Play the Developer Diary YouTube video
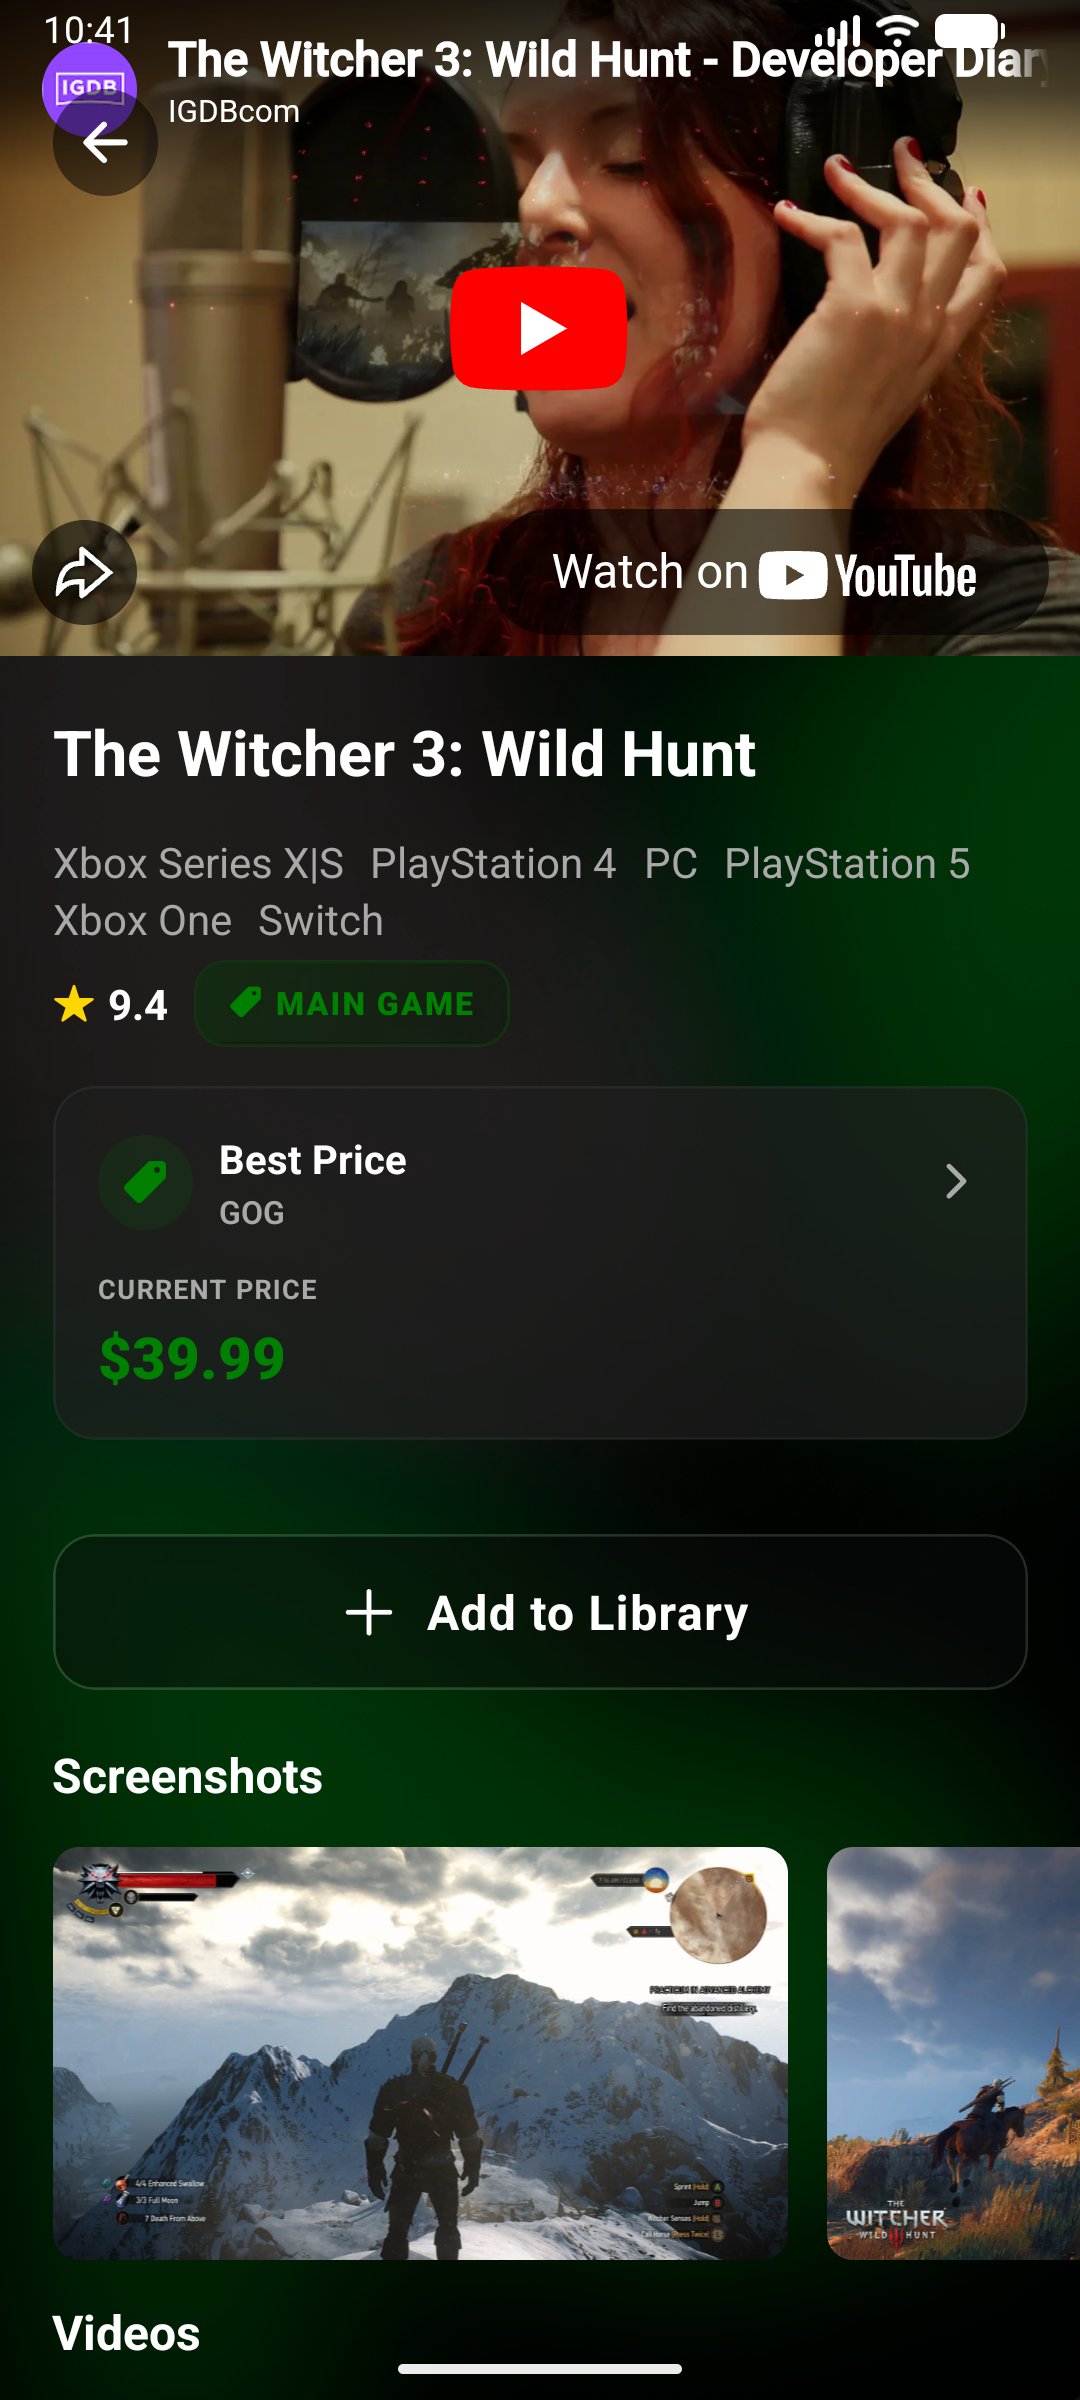The width and height of the screenshot is (1080, 2400). 538,328
